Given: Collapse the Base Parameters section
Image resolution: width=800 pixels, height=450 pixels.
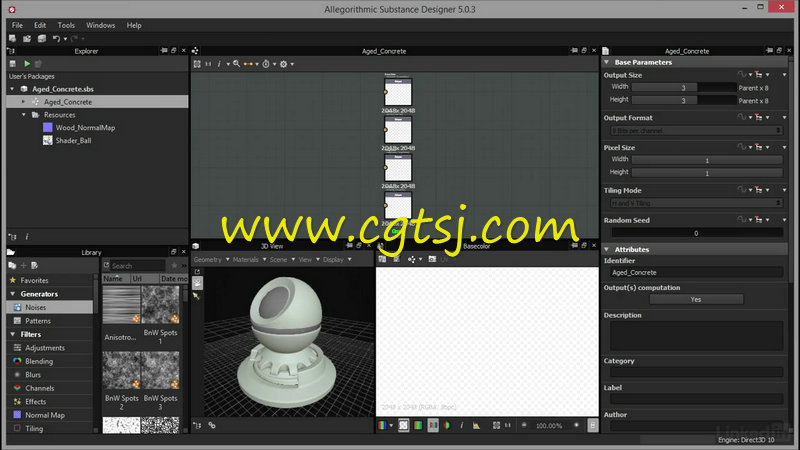Looking at the screenshot, I should pos(607,62).
